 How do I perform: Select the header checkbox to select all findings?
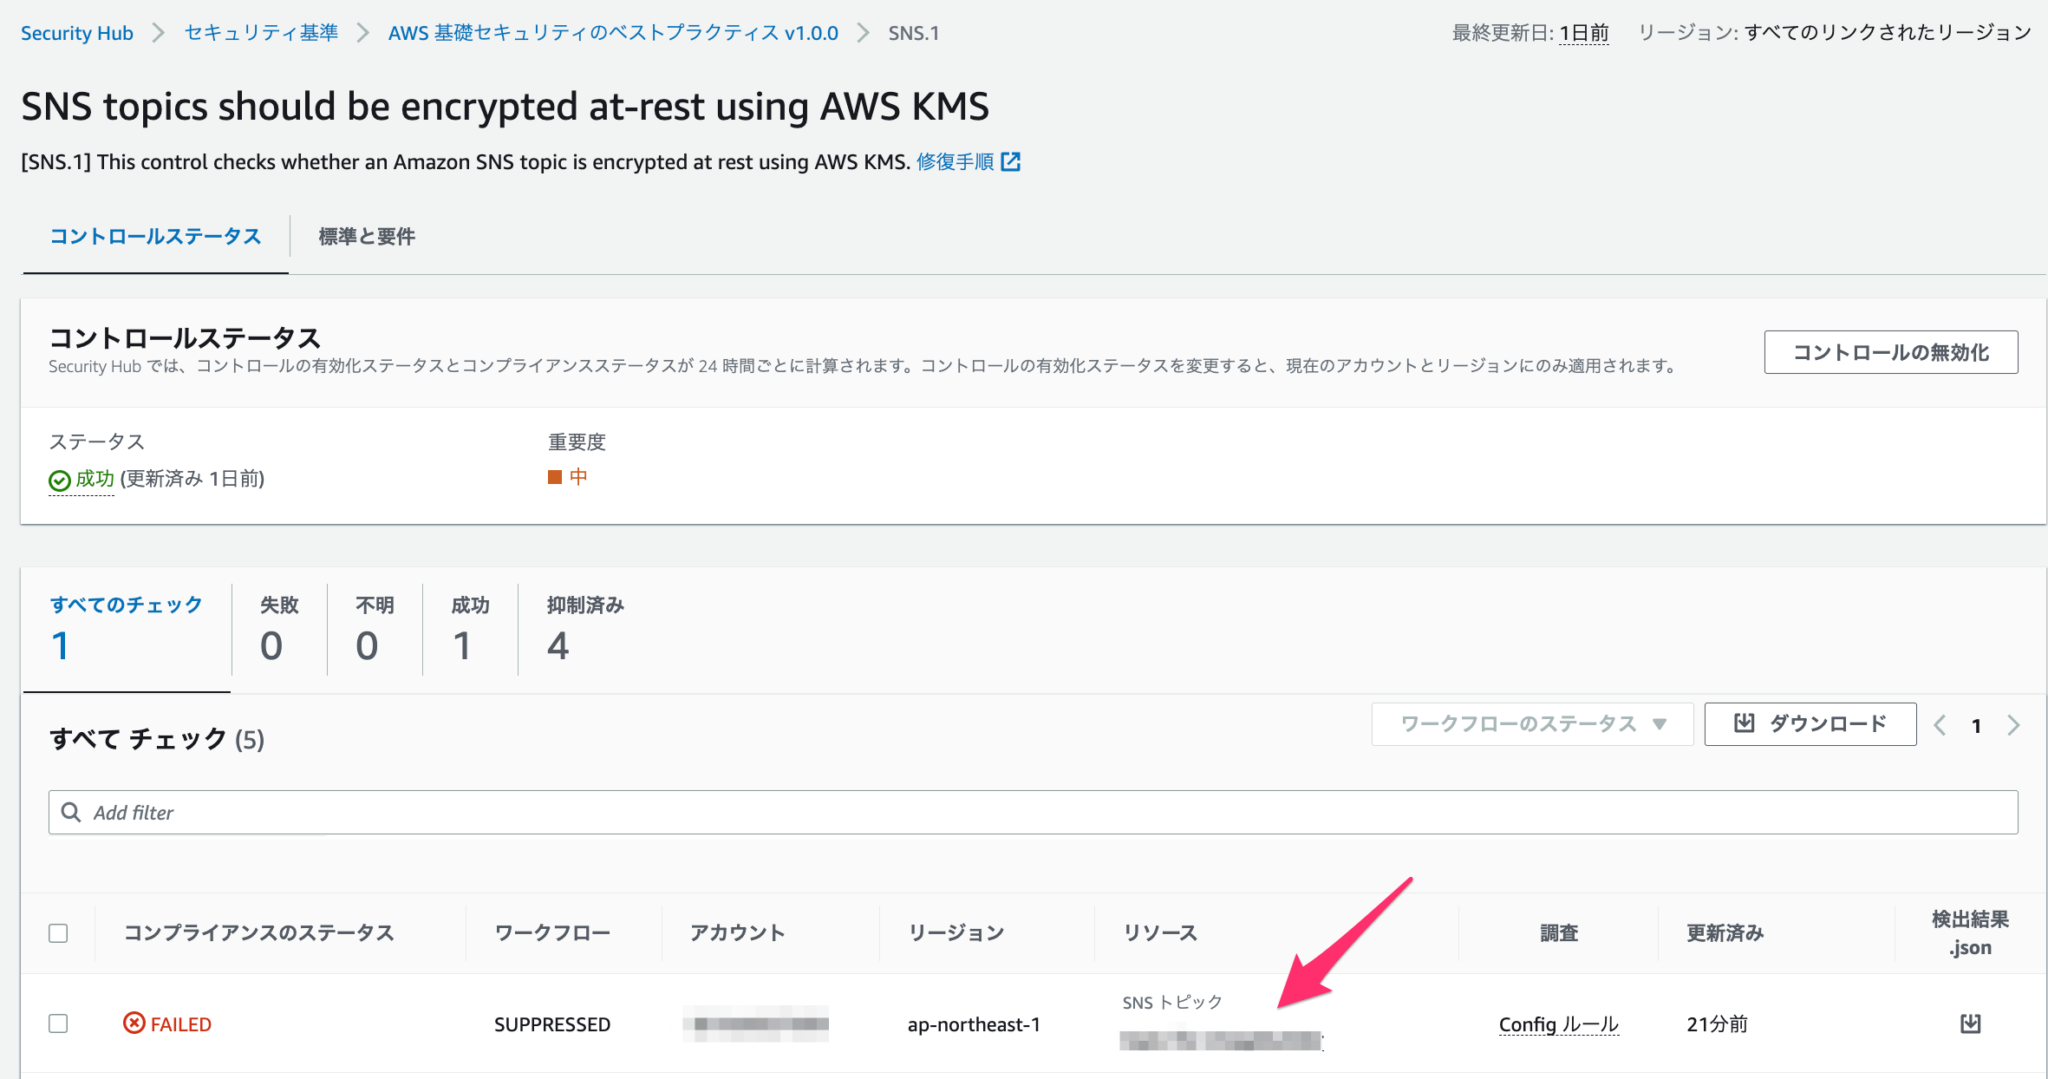[x=59, y=932]
